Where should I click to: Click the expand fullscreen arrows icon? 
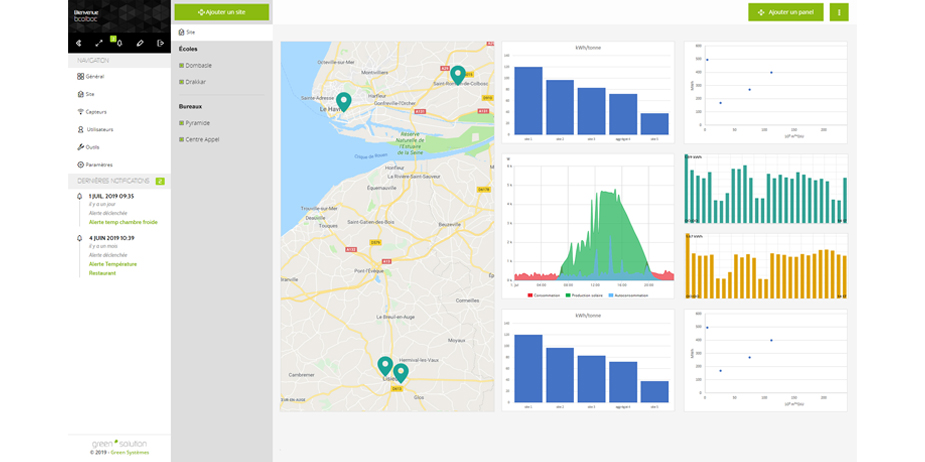(x=99, y=43)
